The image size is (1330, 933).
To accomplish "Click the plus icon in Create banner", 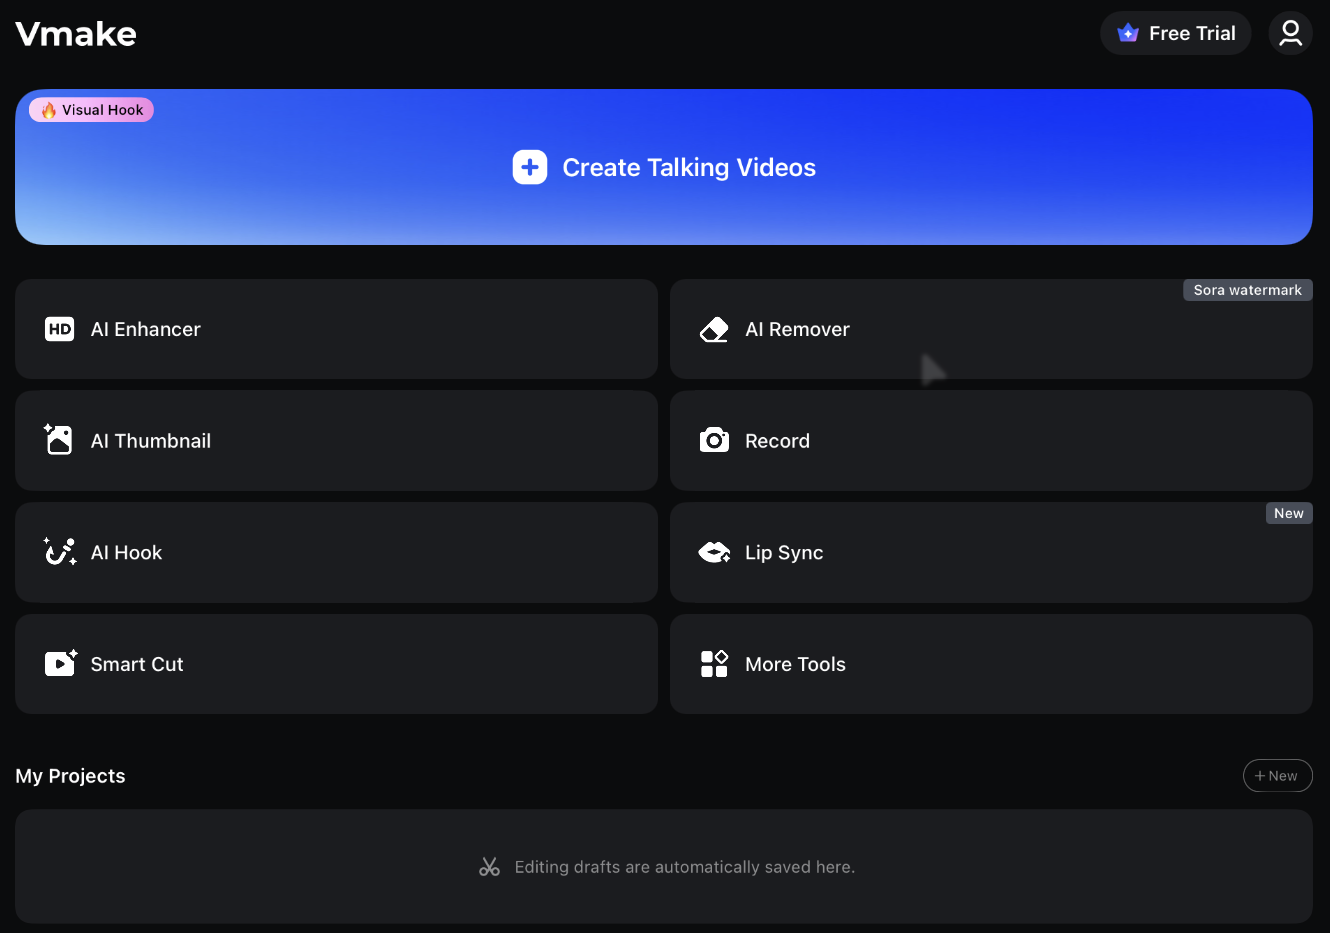I will pos(530,167).
